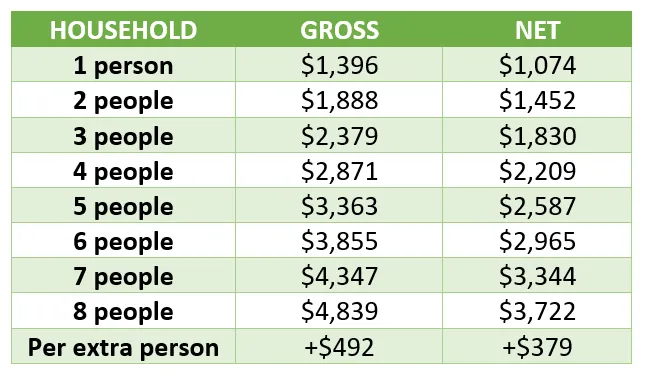Viewport: 646px width, 380px height.
Task: Click the 6 people row label
Action: coord(123,242)
